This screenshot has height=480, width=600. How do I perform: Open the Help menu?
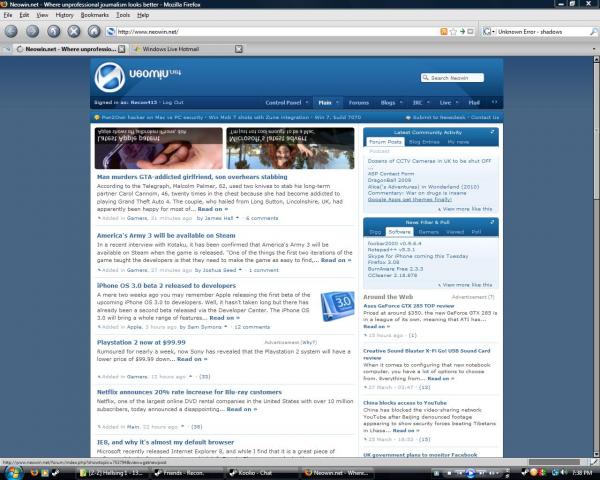pyautogui.click(x=143, y=15)
